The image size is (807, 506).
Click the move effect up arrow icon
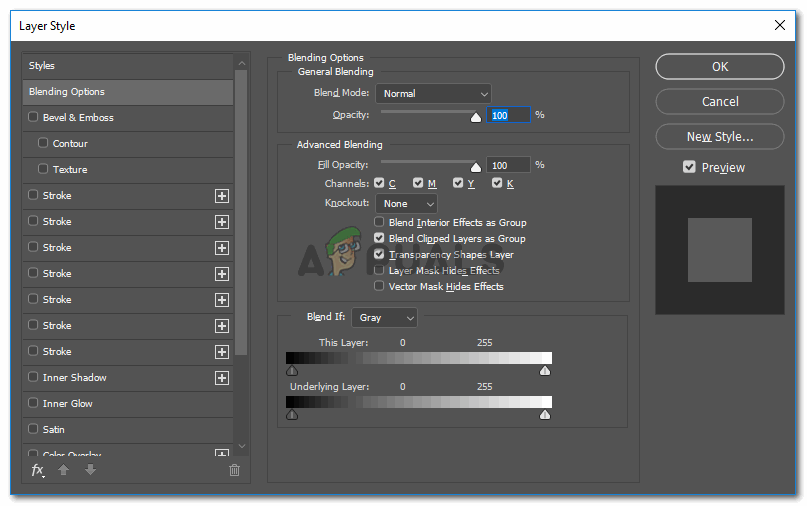63,469
